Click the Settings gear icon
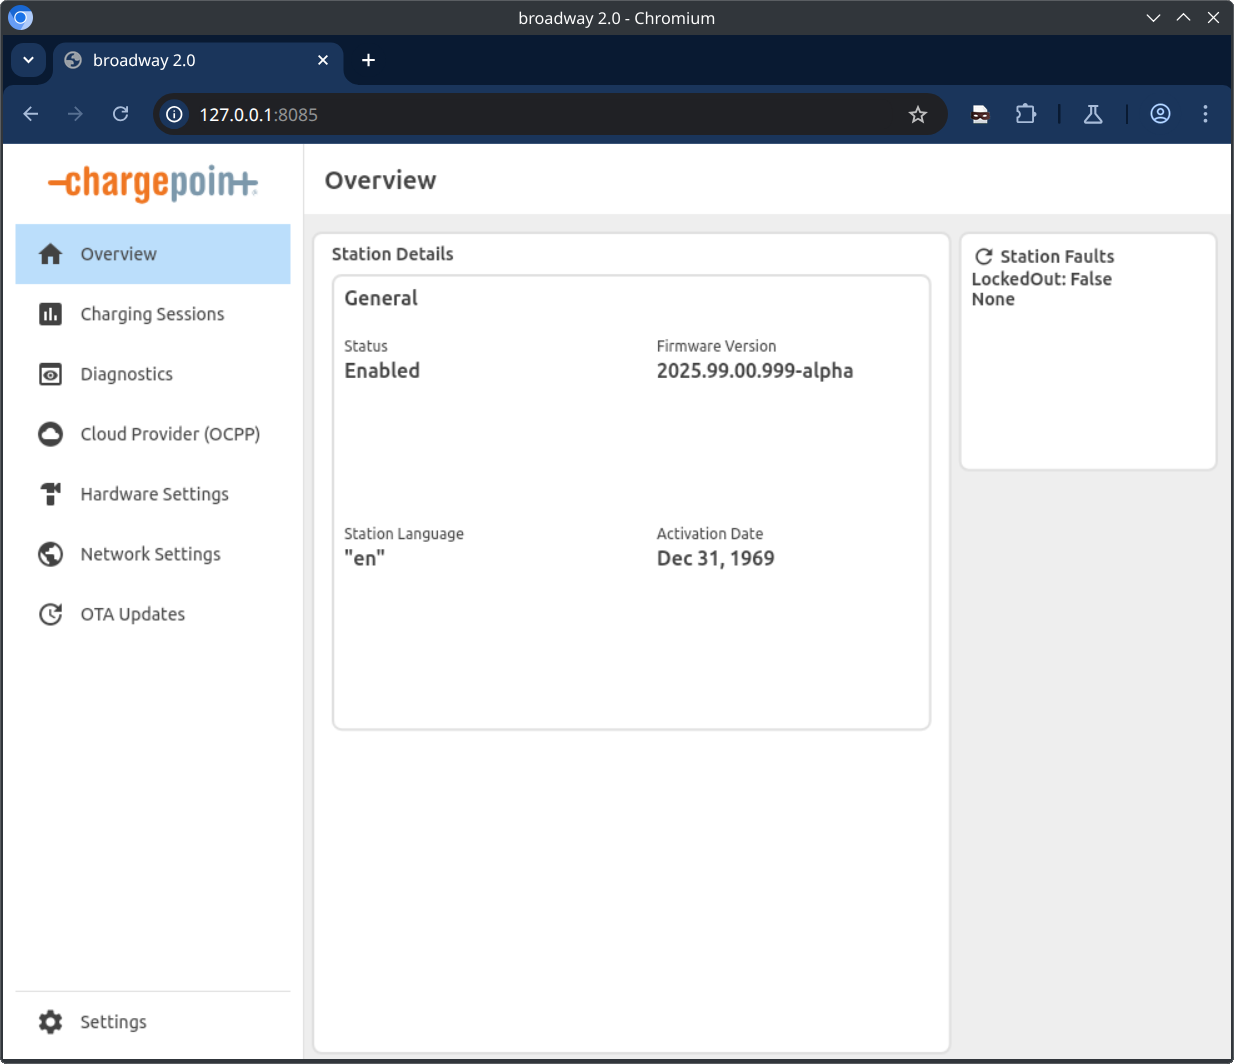The width and height of the screenshot is (1234, 1064). pos(50,1021)
